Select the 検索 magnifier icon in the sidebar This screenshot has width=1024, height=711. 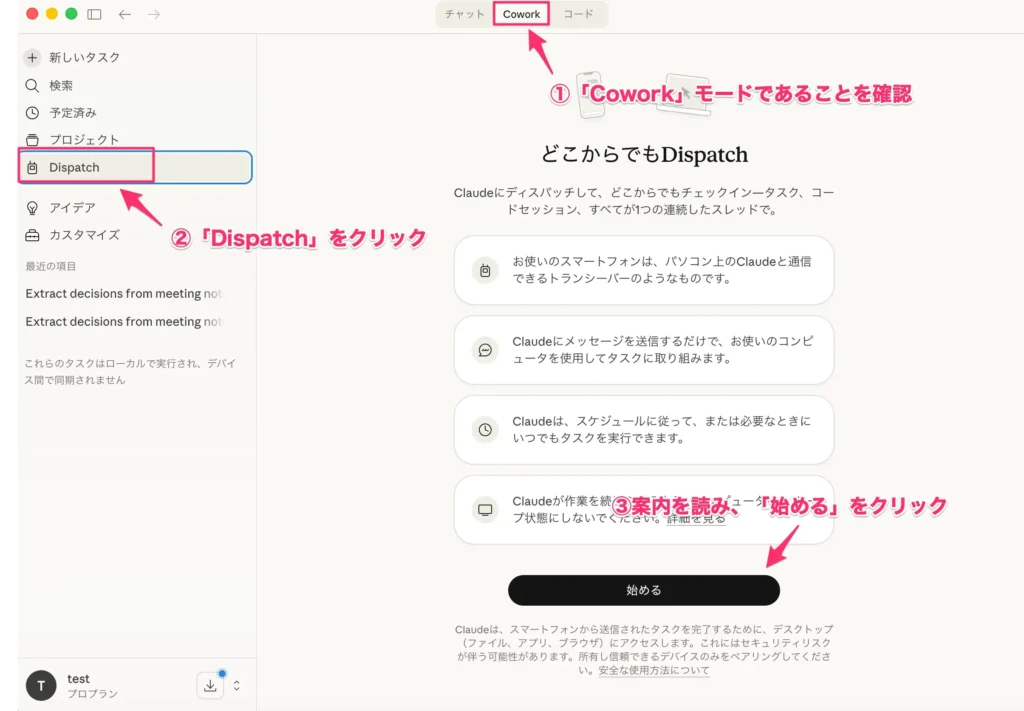tap(33, 85)
